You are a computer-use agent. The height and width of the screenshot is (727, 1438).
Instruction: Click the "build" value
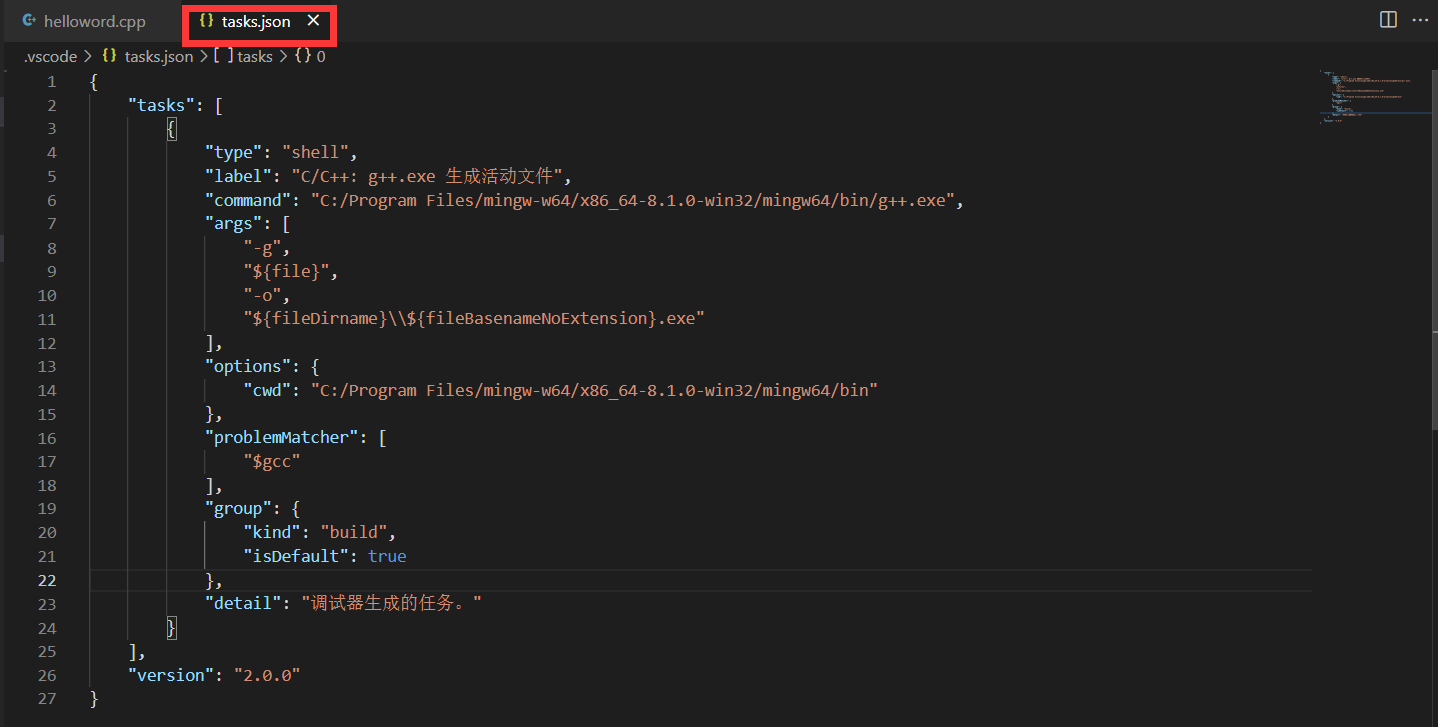click(x=354, y=532)
